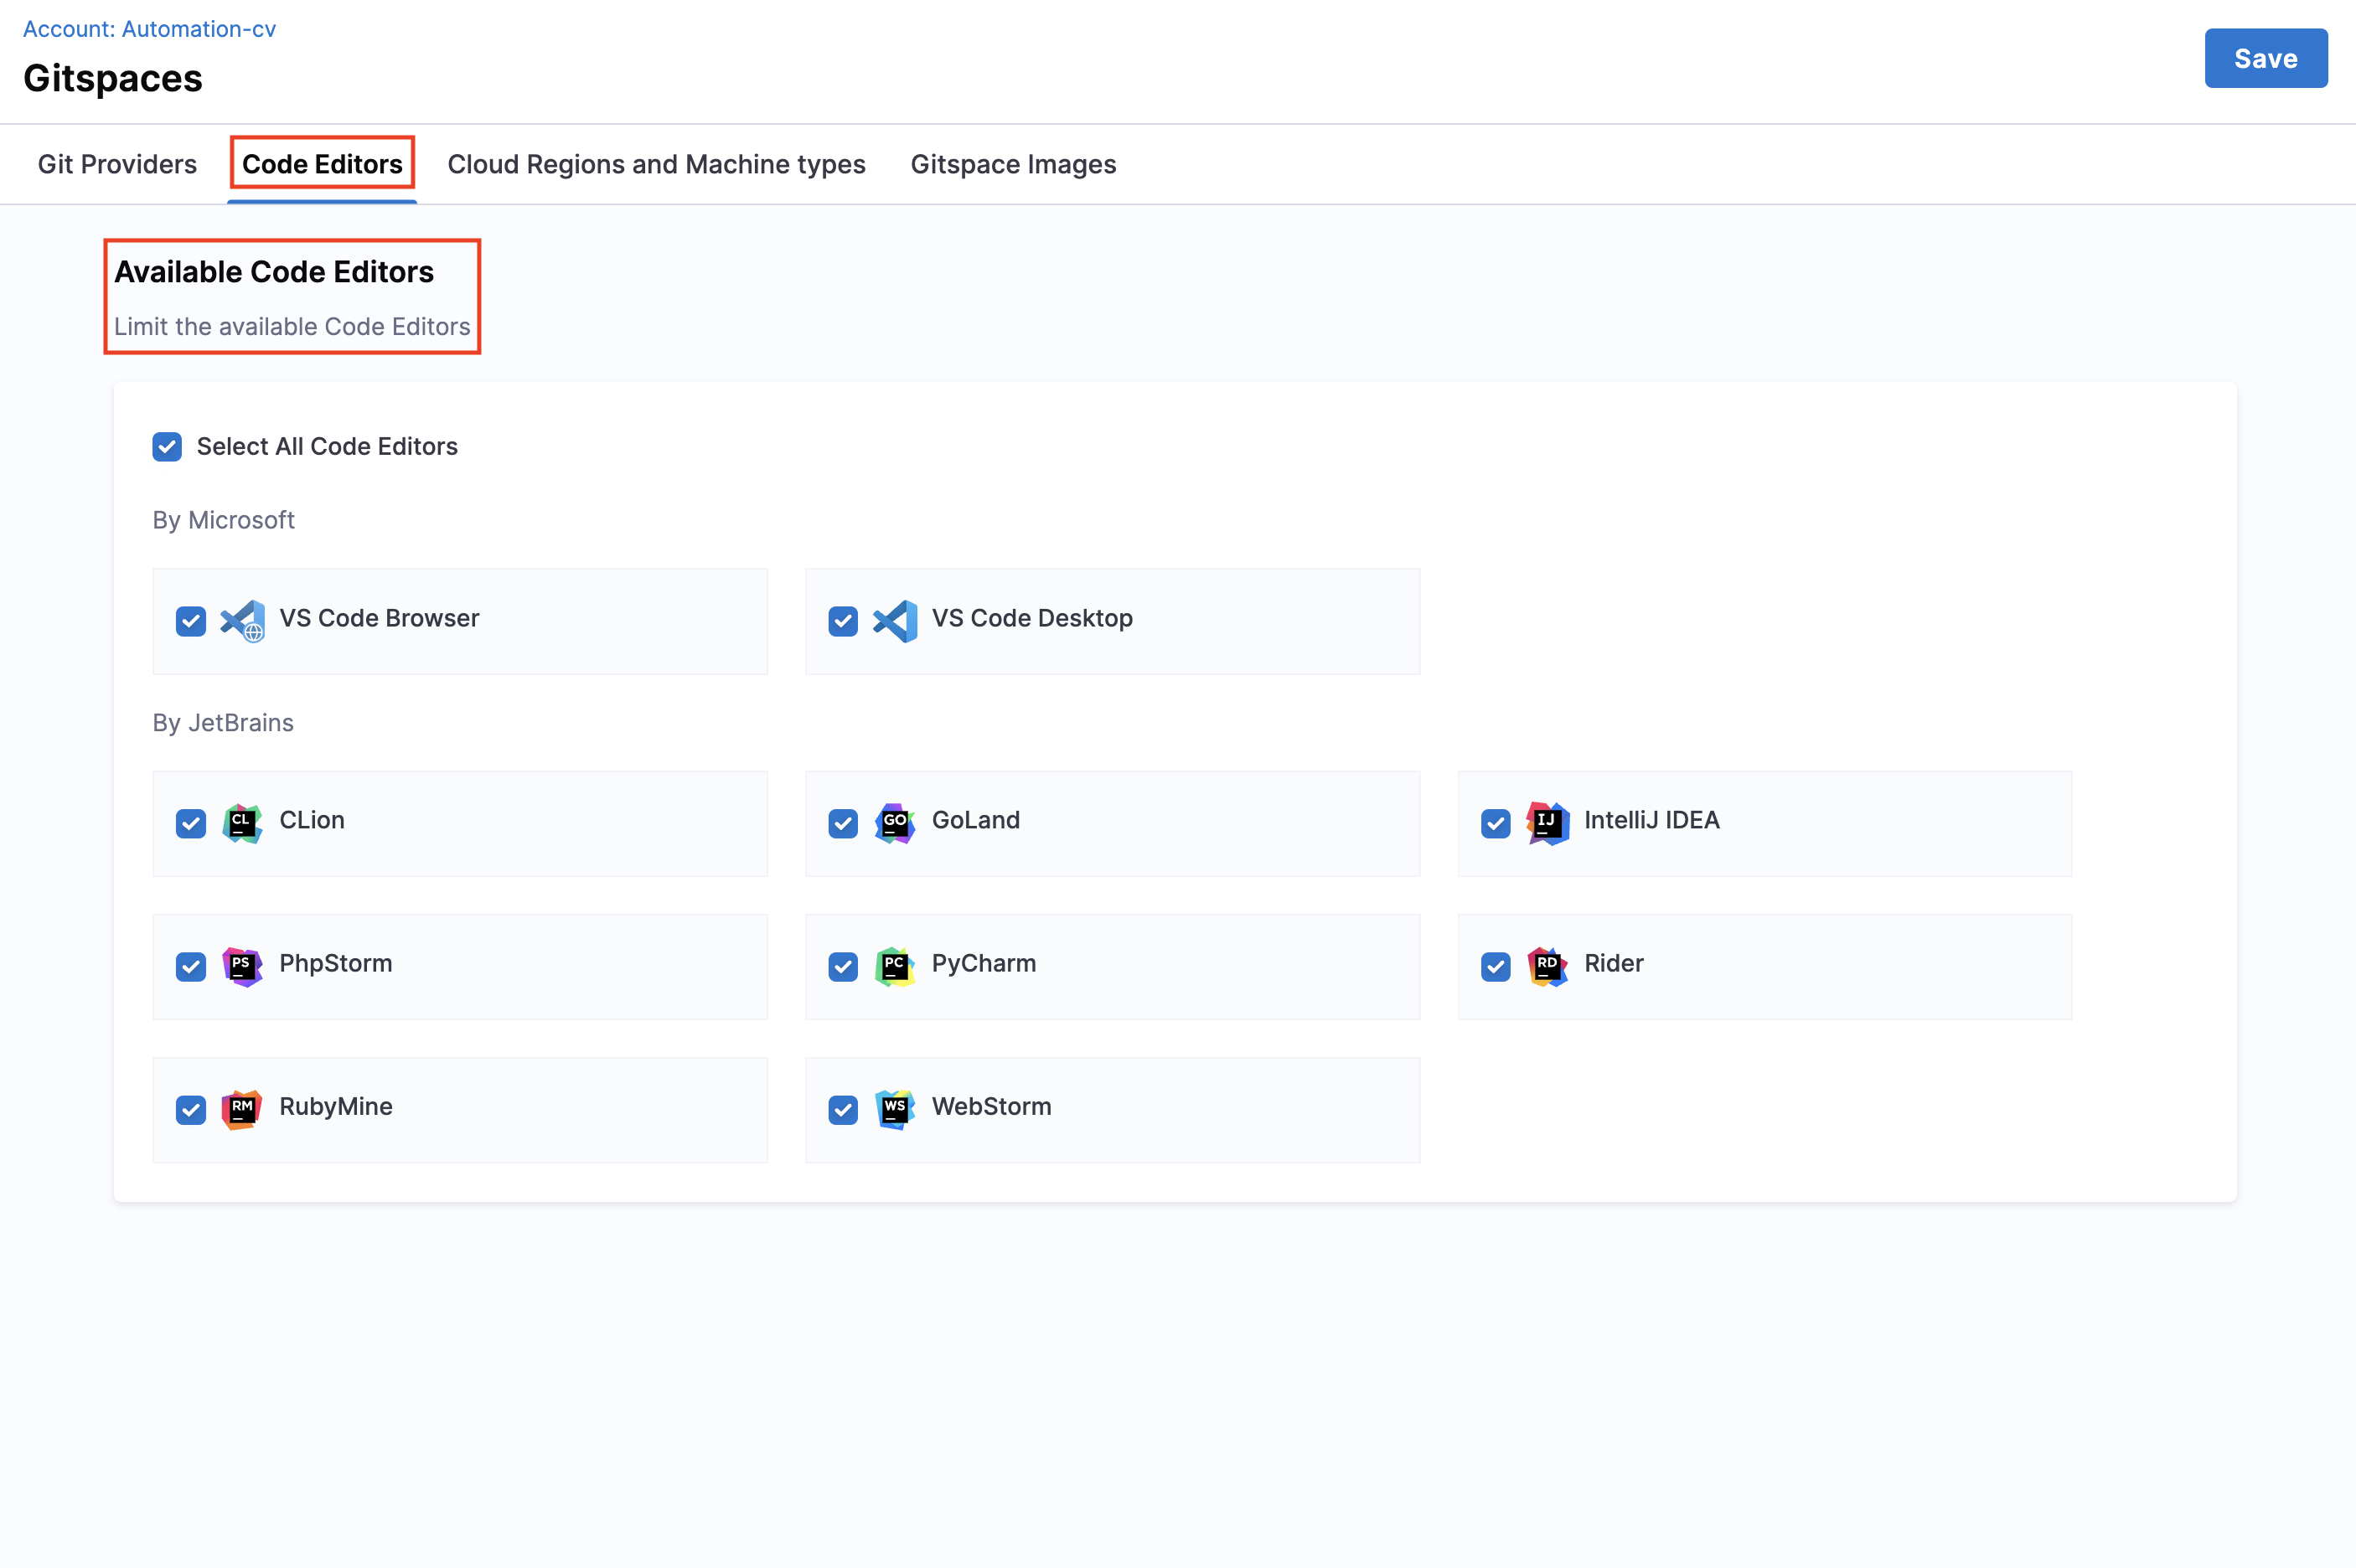Toggle the IntelliJ IDEA checkbox
2356x1568 pixels.
(1495, 823)
